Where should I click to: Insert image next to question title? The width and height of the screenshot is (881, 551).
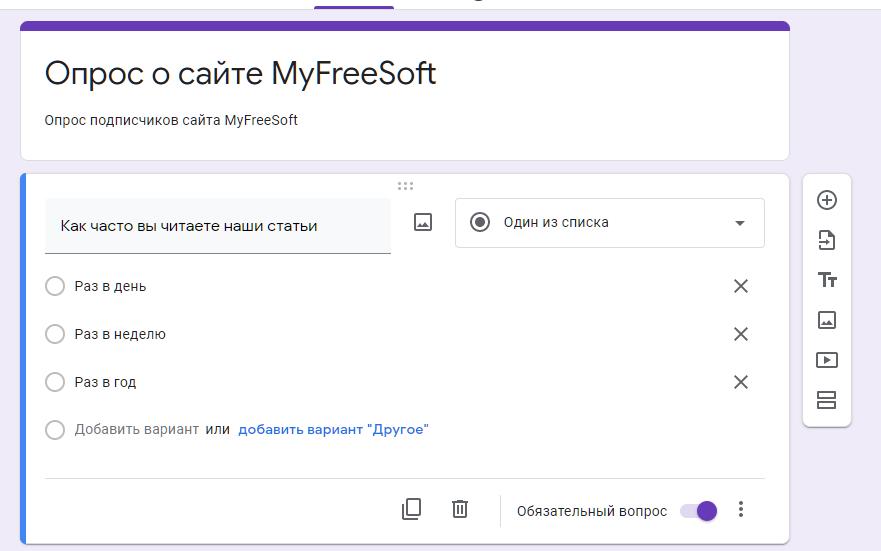tap(423, 223)
